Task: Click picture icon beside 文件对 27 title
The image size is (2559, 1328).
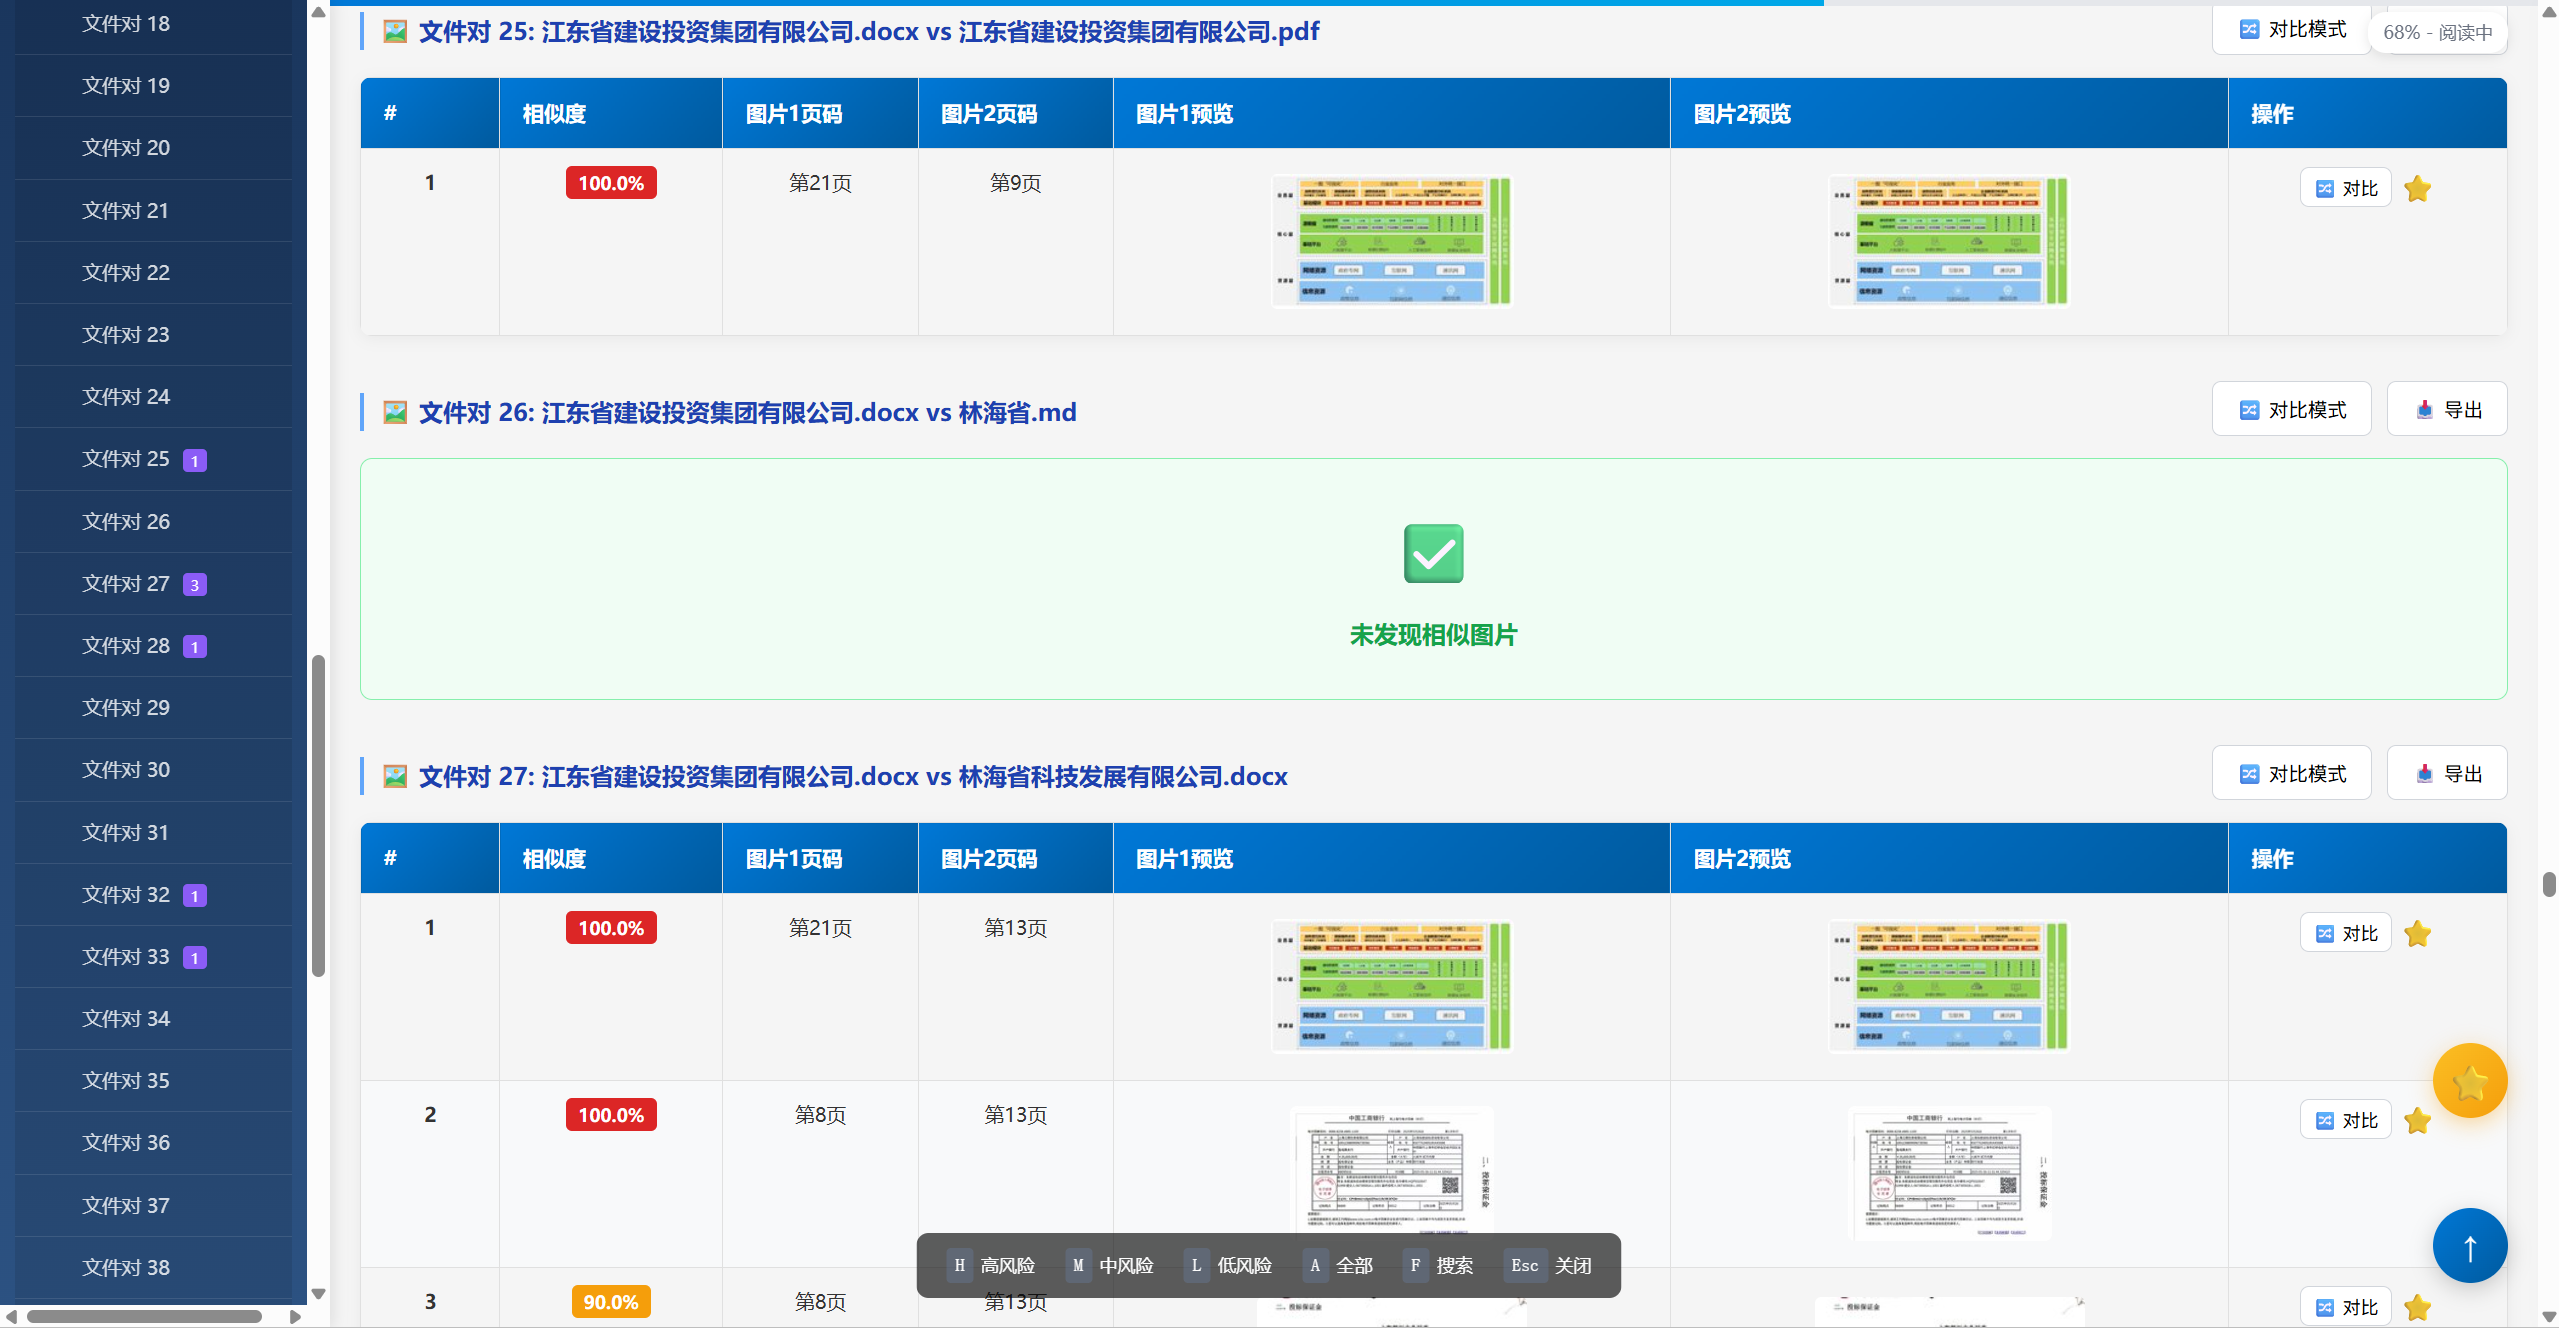Action: pyautogui.click(x=395, y=776)
